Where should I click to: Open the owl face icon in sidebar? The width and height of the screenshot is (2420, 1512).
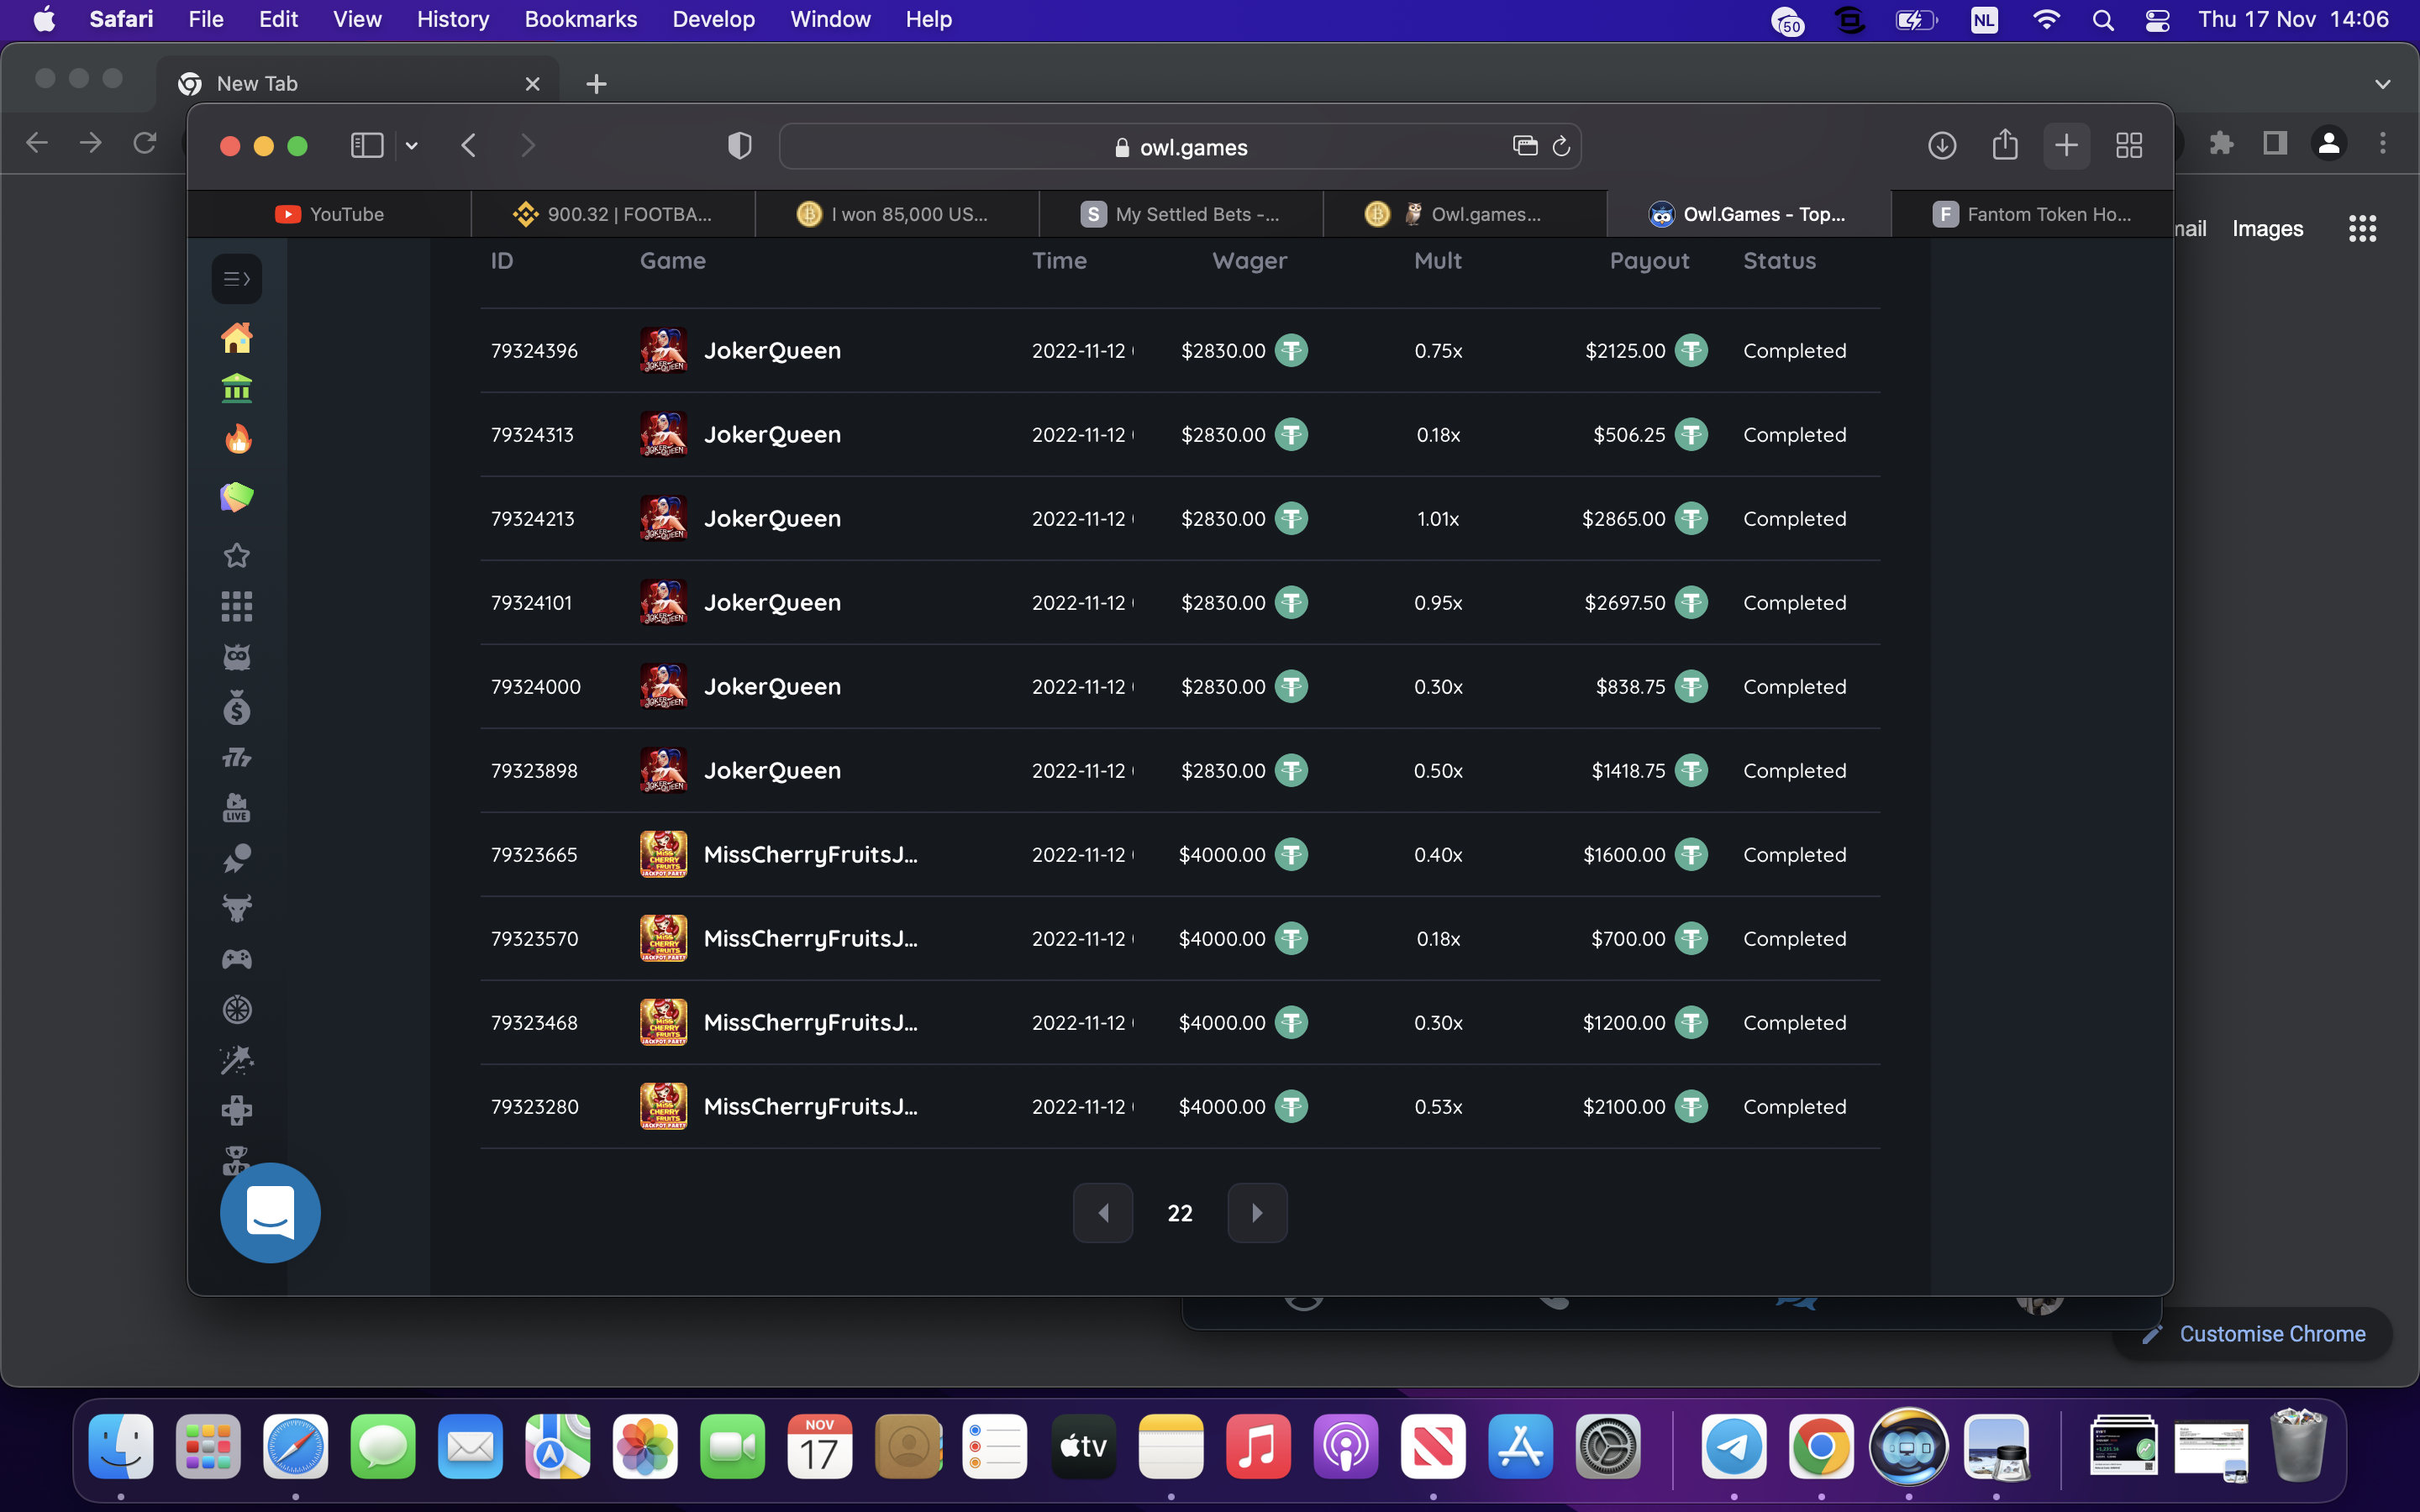pyautogui.click(x=237, y=656)
